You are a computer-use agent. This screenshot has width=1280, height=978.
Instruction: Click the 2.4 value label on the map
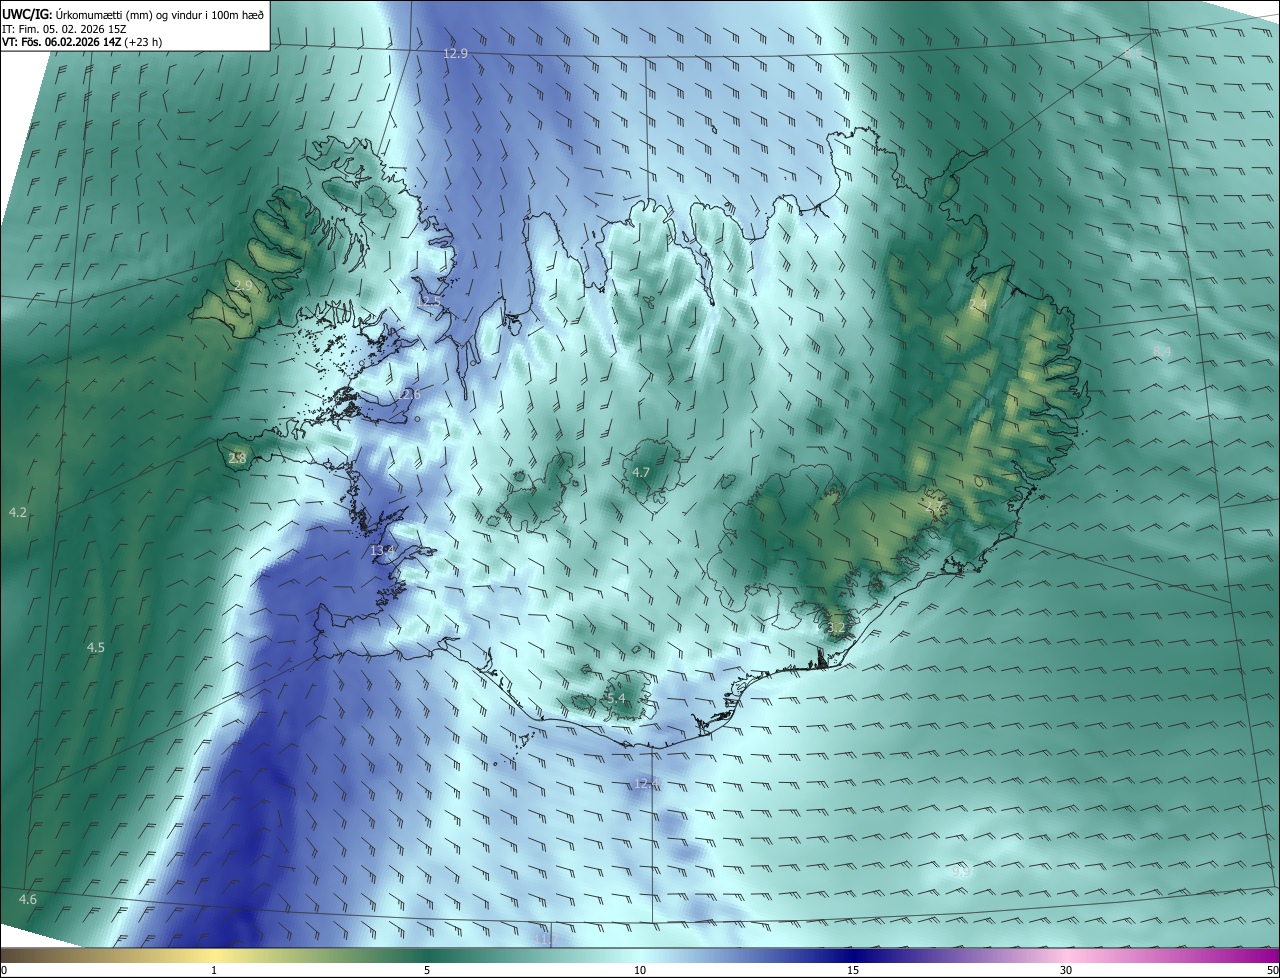[978, 305]
